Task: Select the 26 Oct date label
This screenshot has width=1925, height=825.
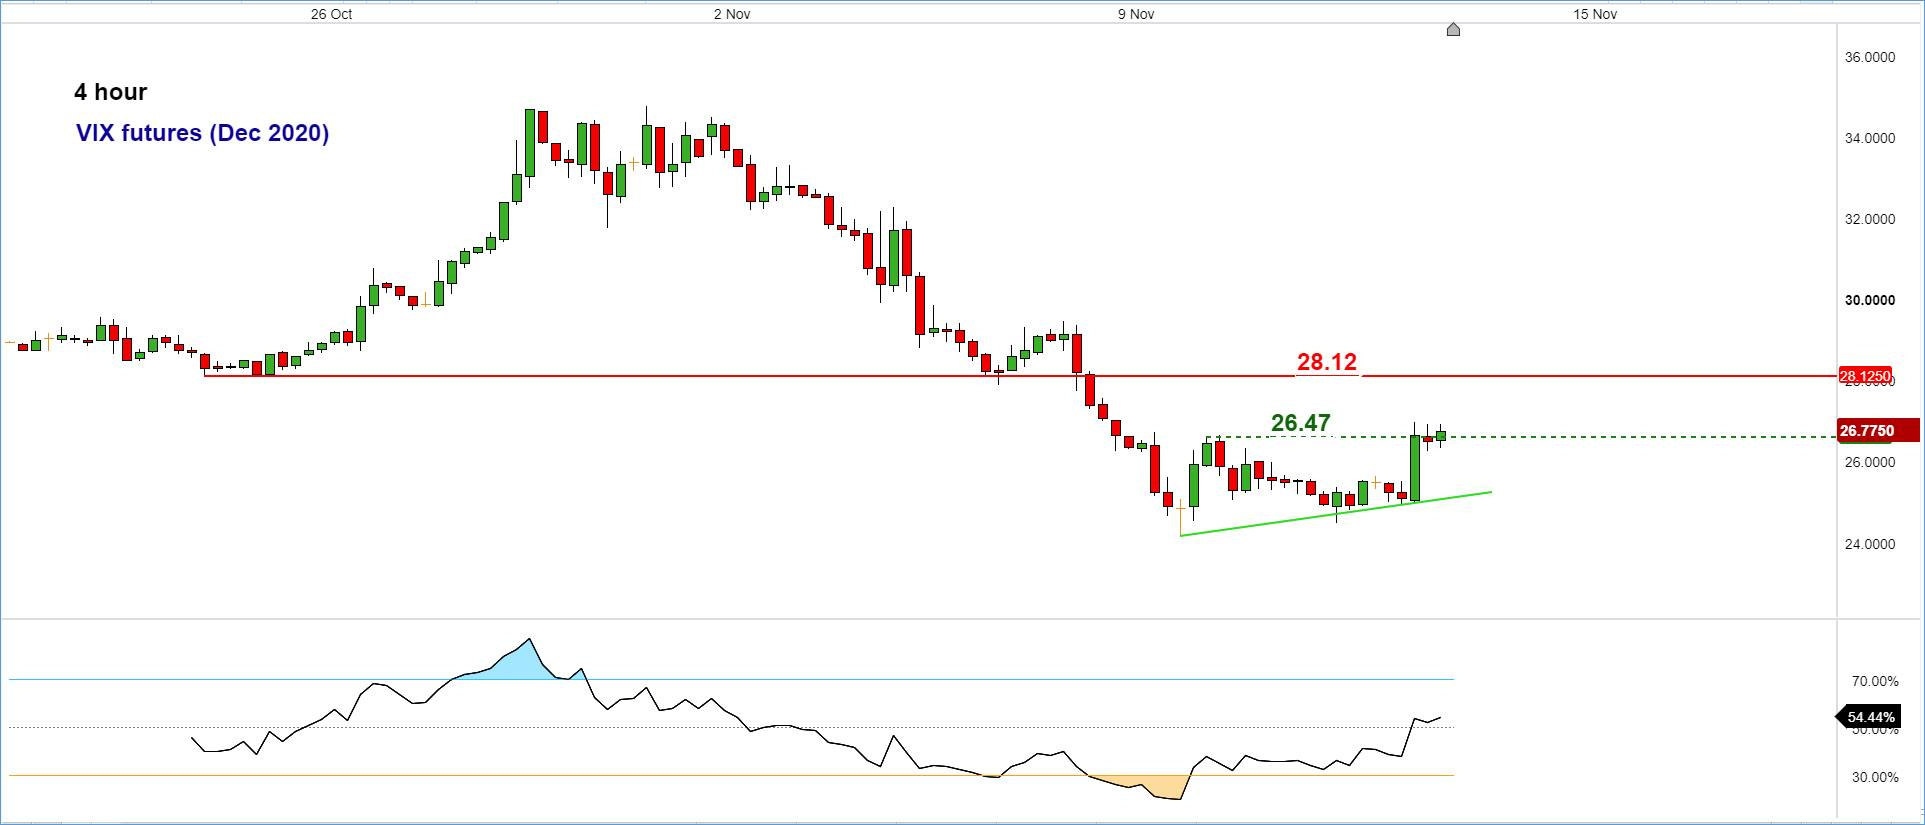Action: pyautogui.click(x=331, y=14)
